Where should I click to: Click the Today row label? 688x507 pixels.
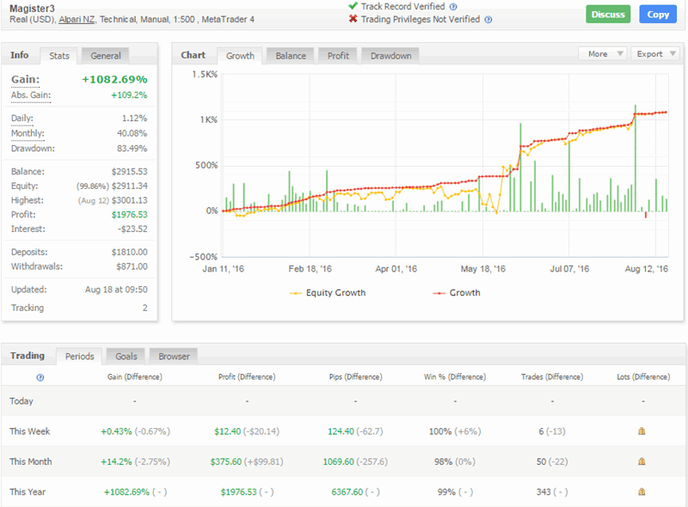tap(22, 401)
